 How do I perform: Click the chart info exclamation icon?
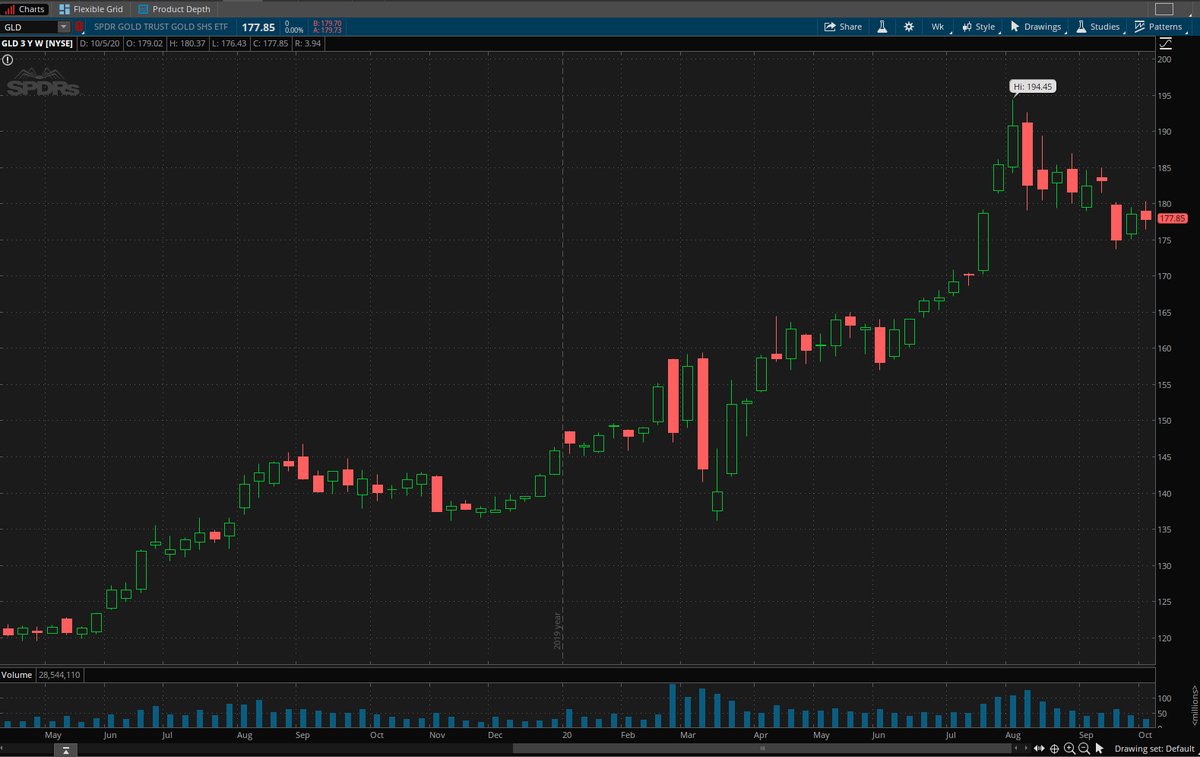point(7,60)
